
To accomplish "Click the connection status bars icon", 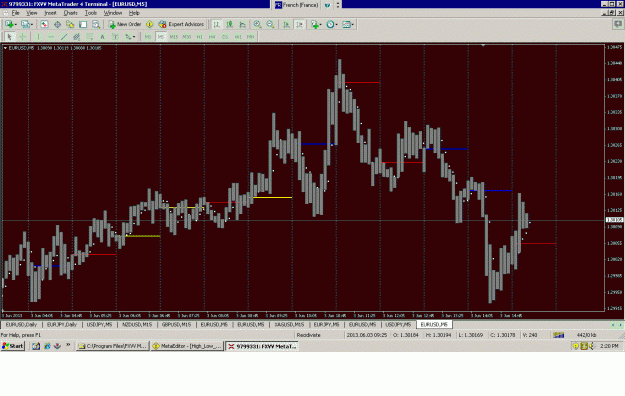I will (x=558, y=335).
